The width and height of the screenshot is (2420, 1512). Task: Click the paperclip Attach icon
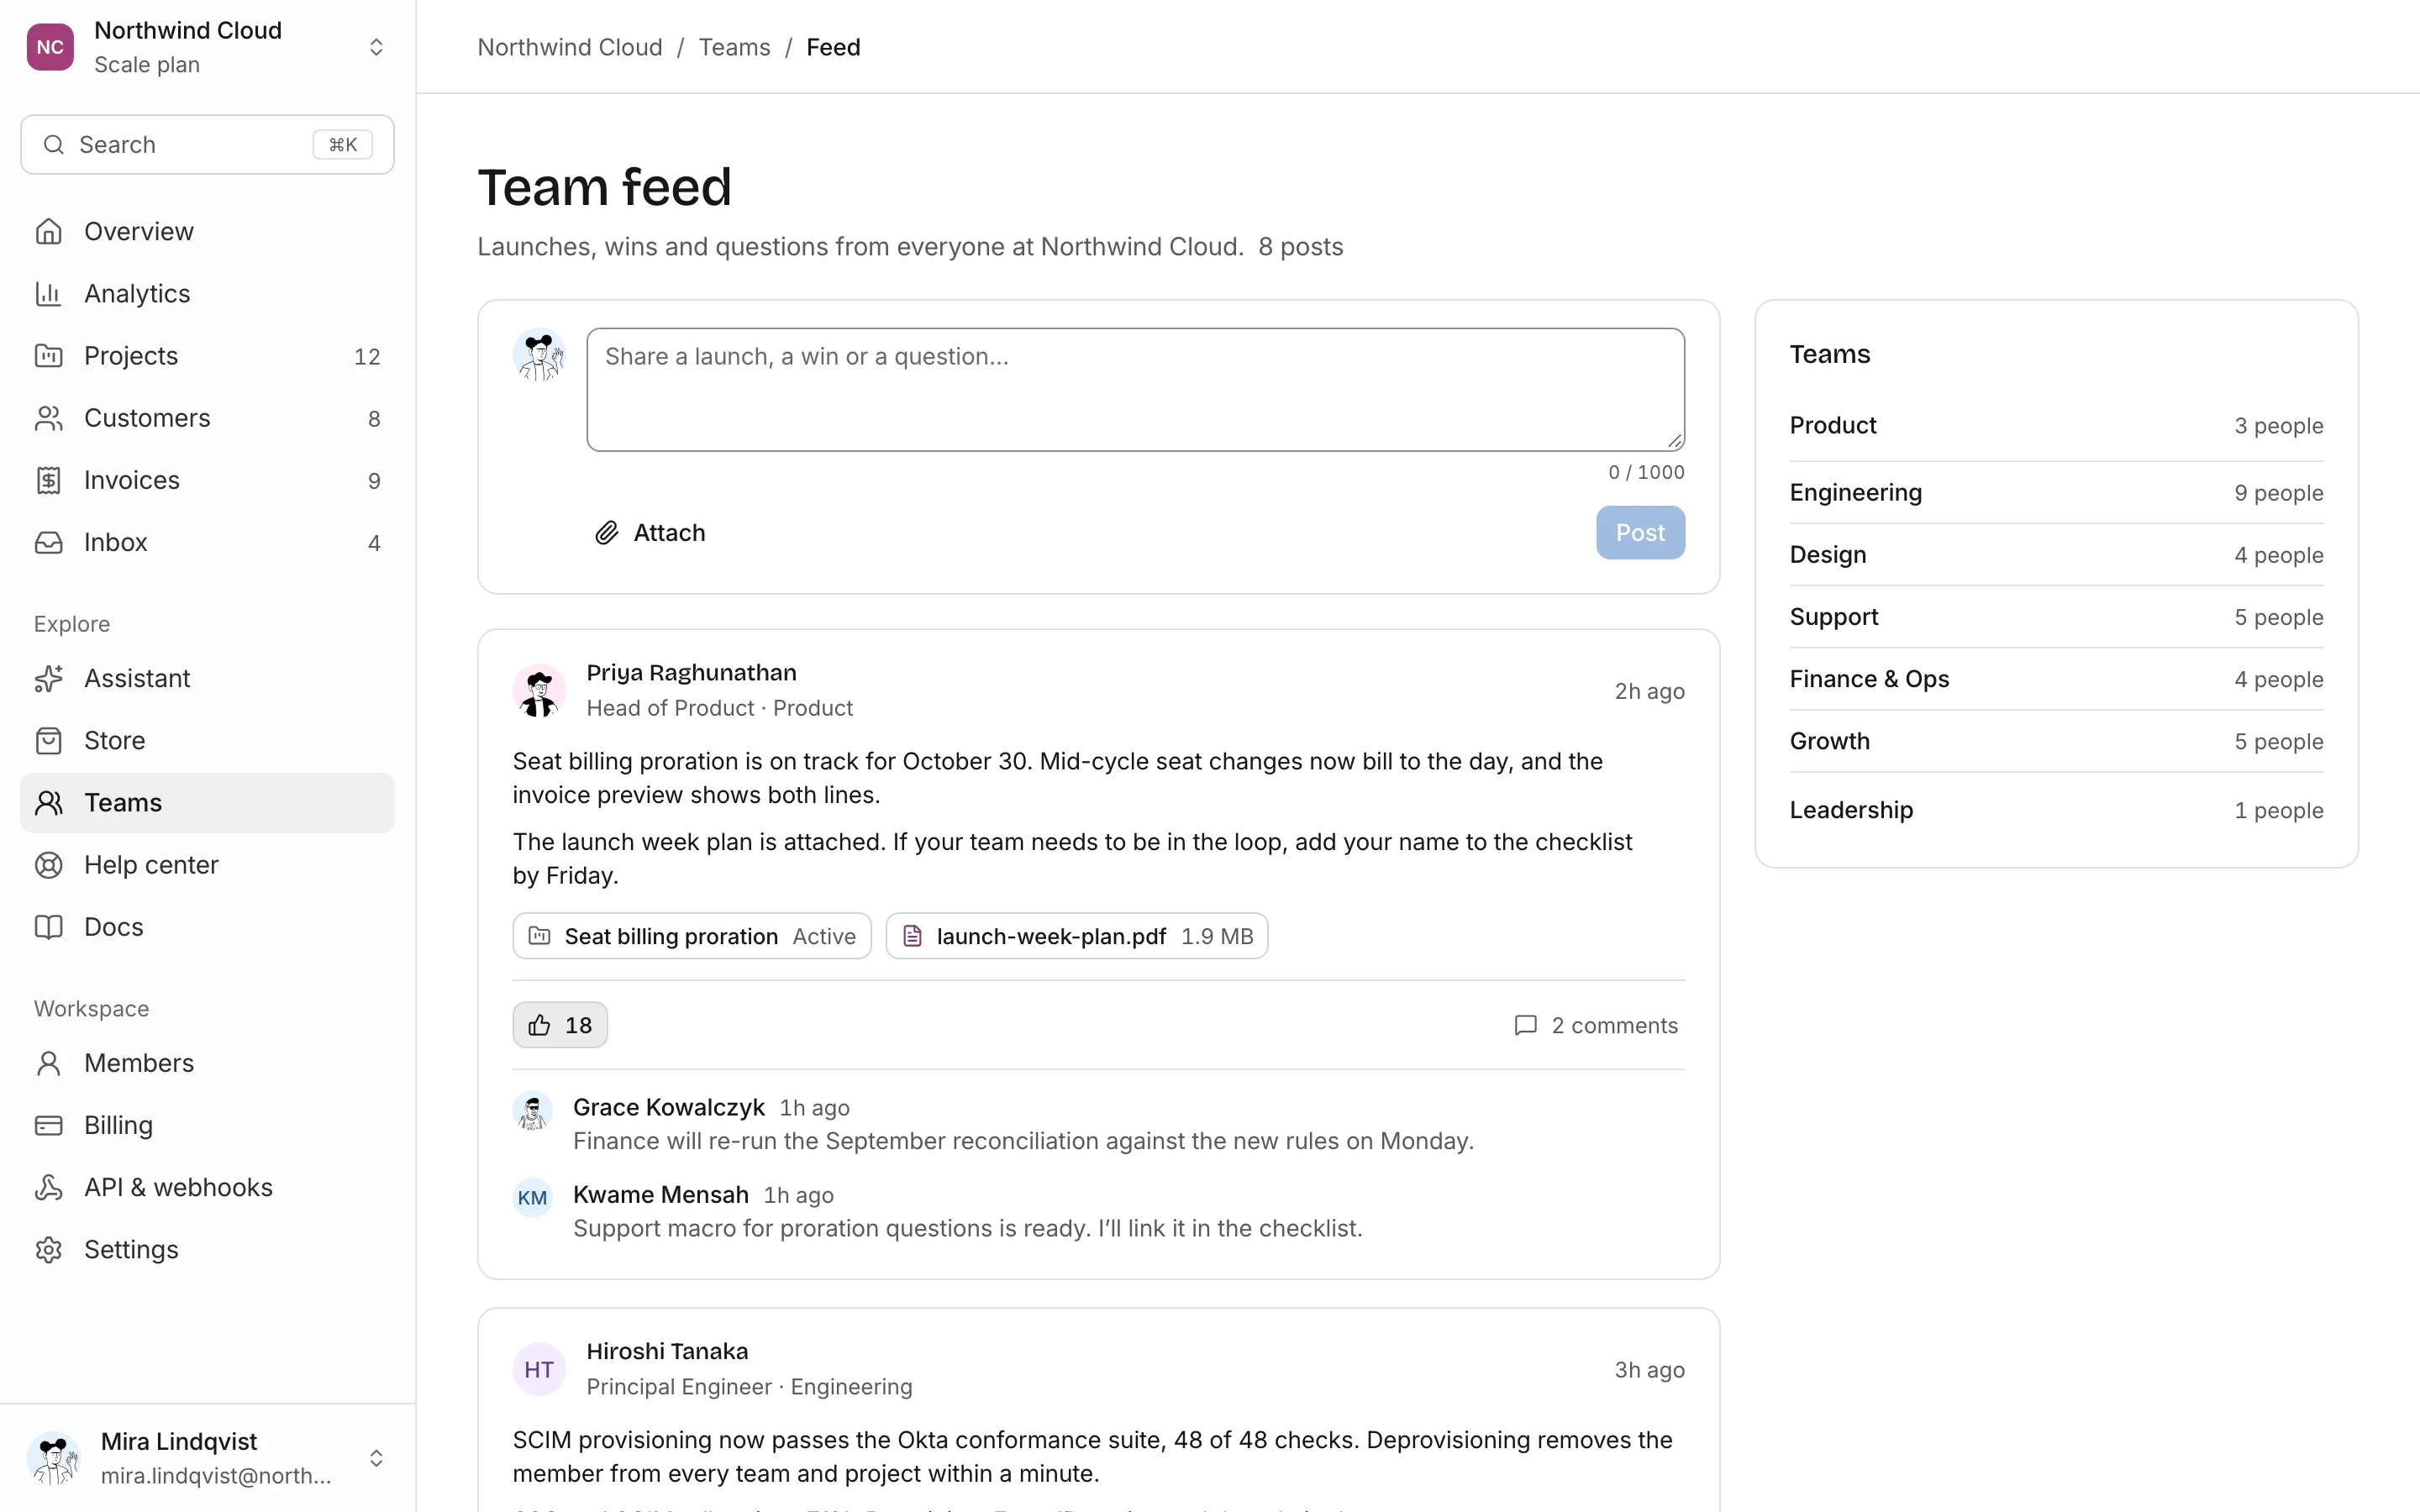coord(606,532)
